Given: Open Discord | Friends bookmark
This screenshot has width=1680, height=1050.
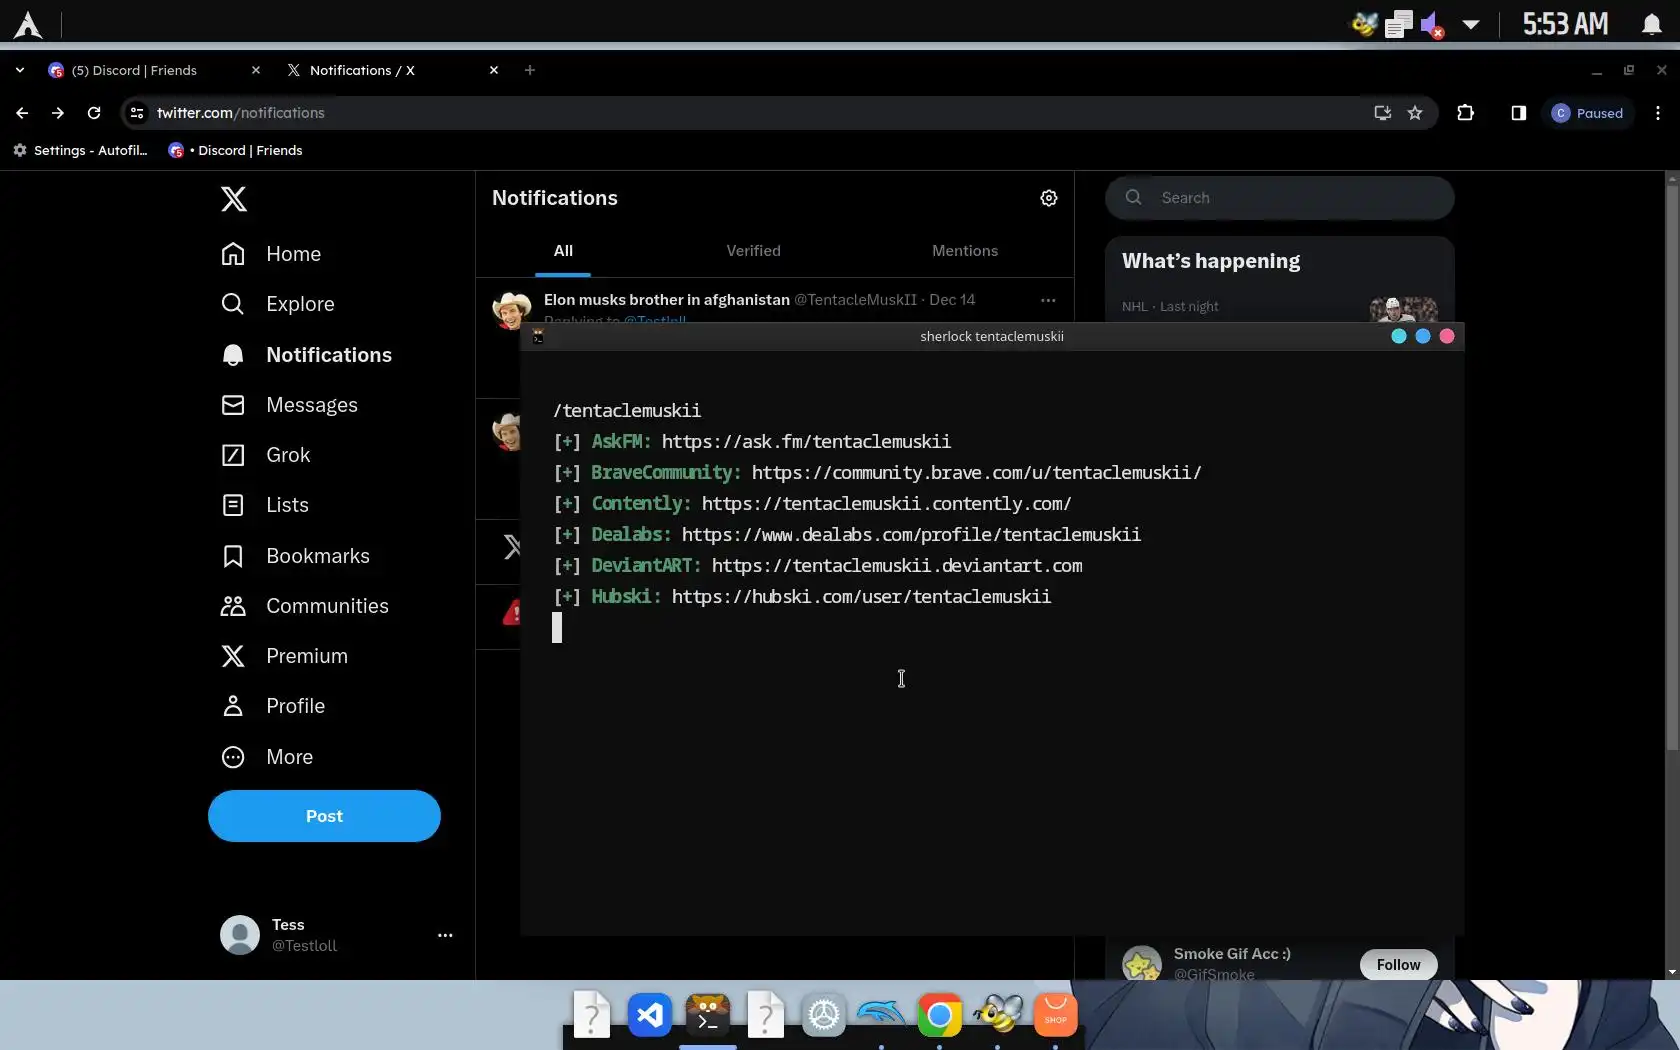Looking at the screenshot, I should [x=236, y=150].
